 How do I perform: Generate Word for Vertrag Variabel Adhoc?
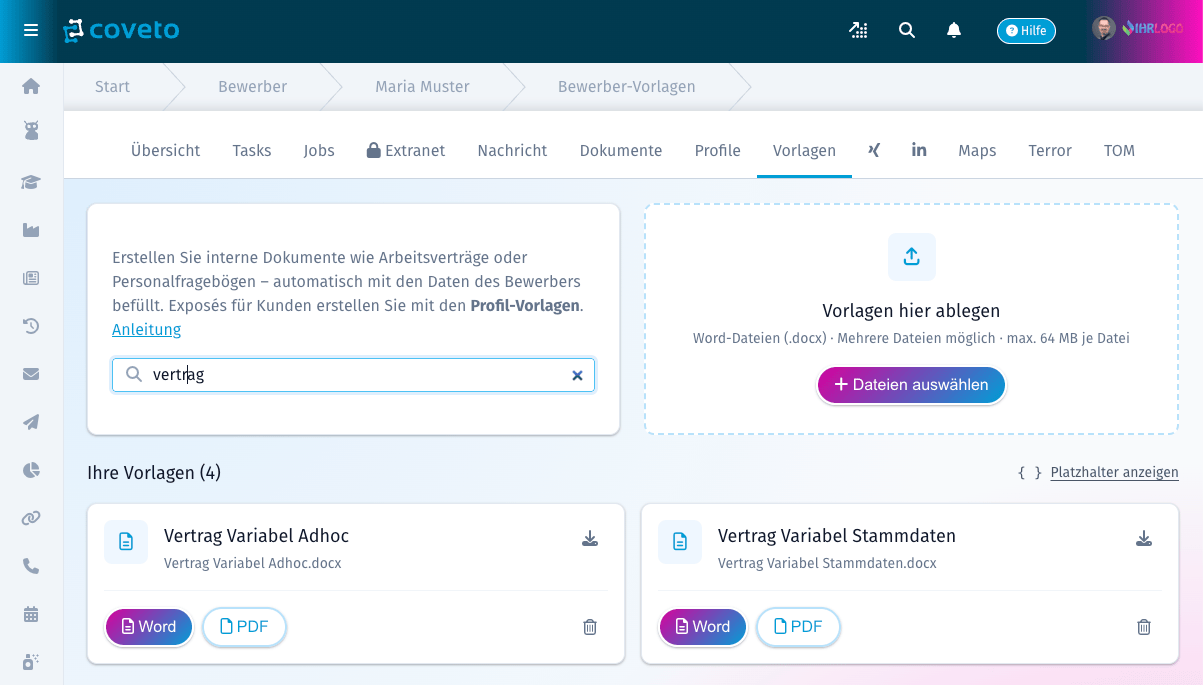149,627
